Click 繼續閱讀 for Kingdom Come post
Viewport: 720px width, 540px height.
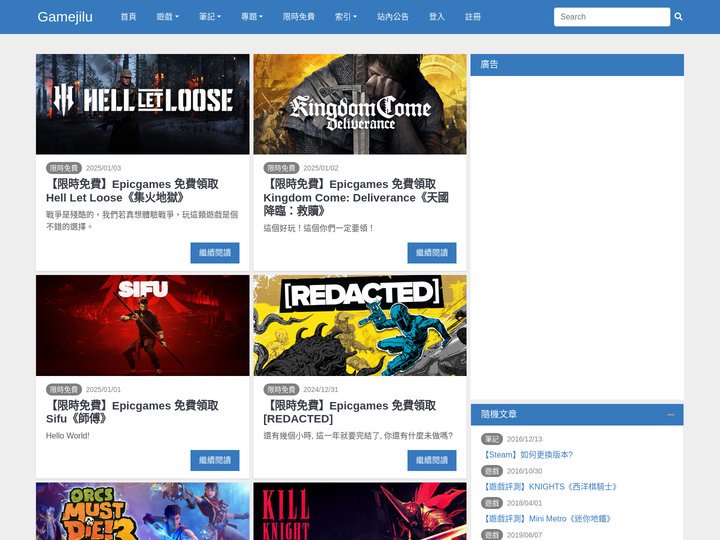pyautogui.click(x=432, y=253)
